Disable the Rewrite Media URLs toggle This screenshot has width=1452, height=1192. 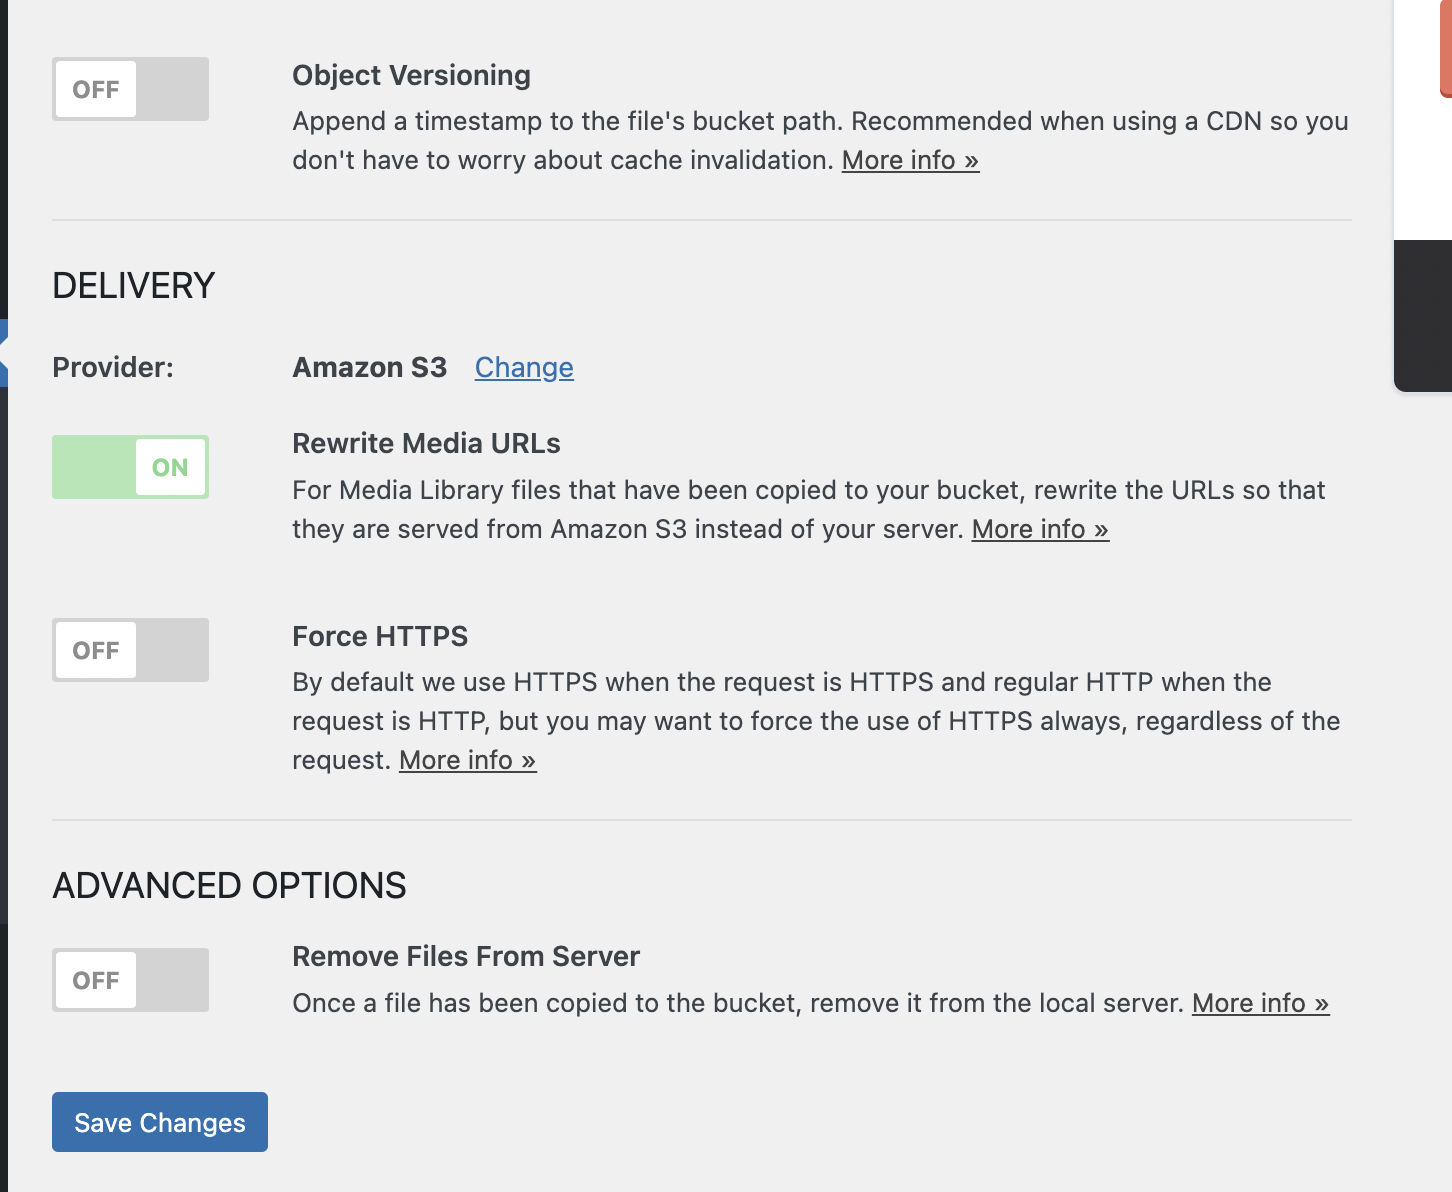pos(129,466)
